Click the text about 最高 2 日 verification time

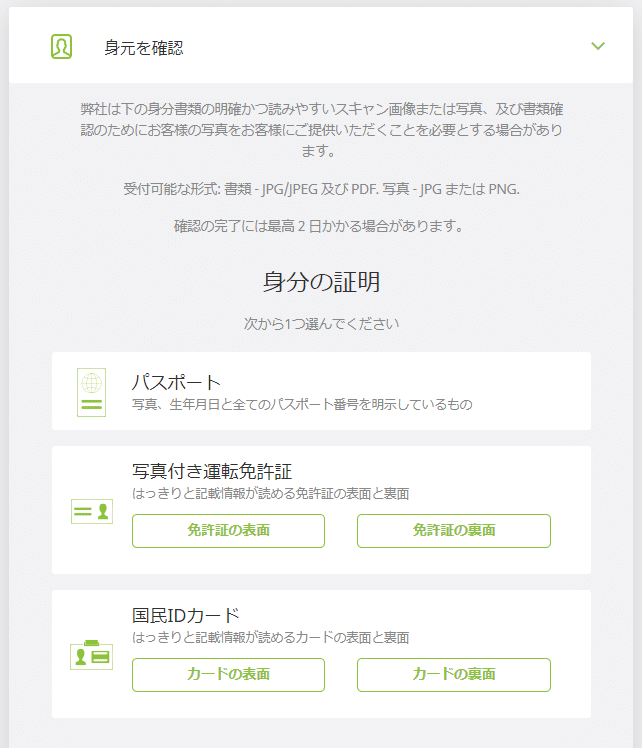[x=318, y=226]
